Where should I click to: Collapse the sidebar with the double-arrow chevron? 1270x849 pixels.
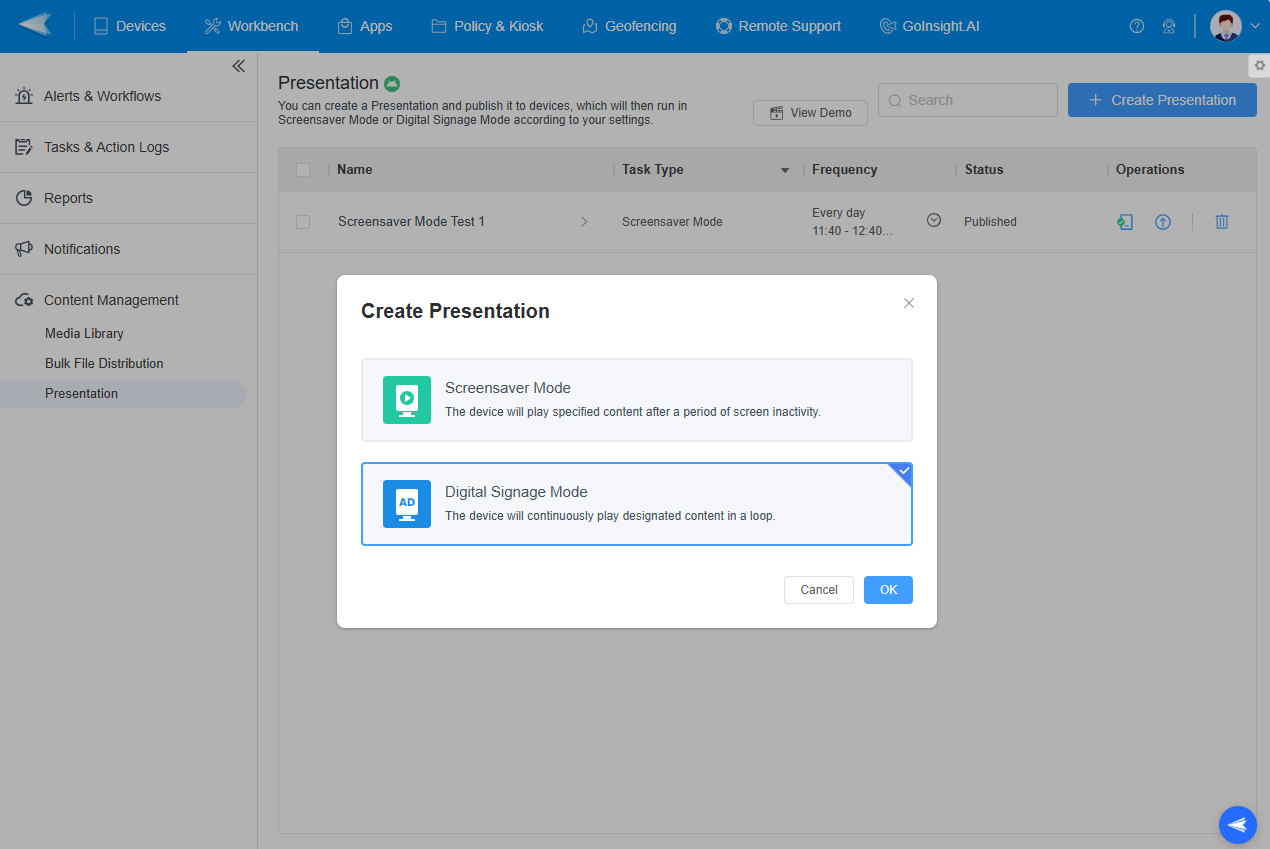(238, 66)
